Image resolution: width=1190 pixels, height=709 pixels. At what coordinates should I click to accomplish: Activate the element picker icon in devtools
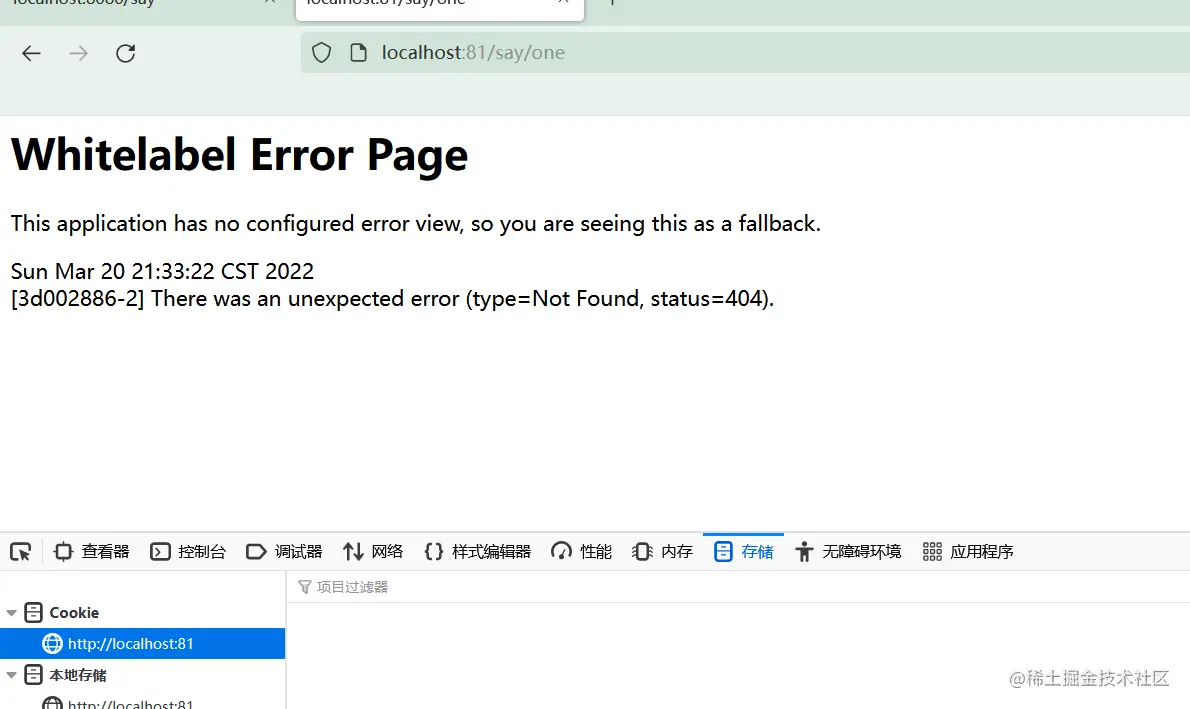20,552
